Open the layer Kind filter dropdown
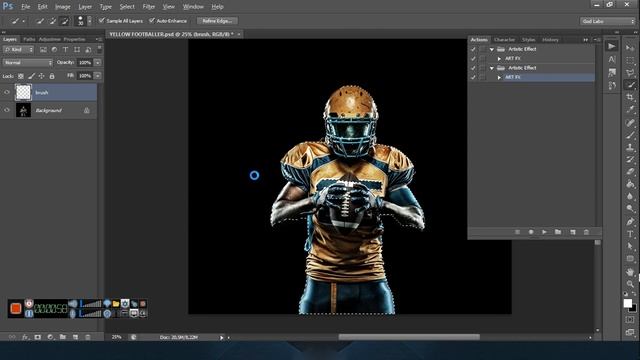Image resolution: width=640 pixels, height=360 pixels. [18, 49]
